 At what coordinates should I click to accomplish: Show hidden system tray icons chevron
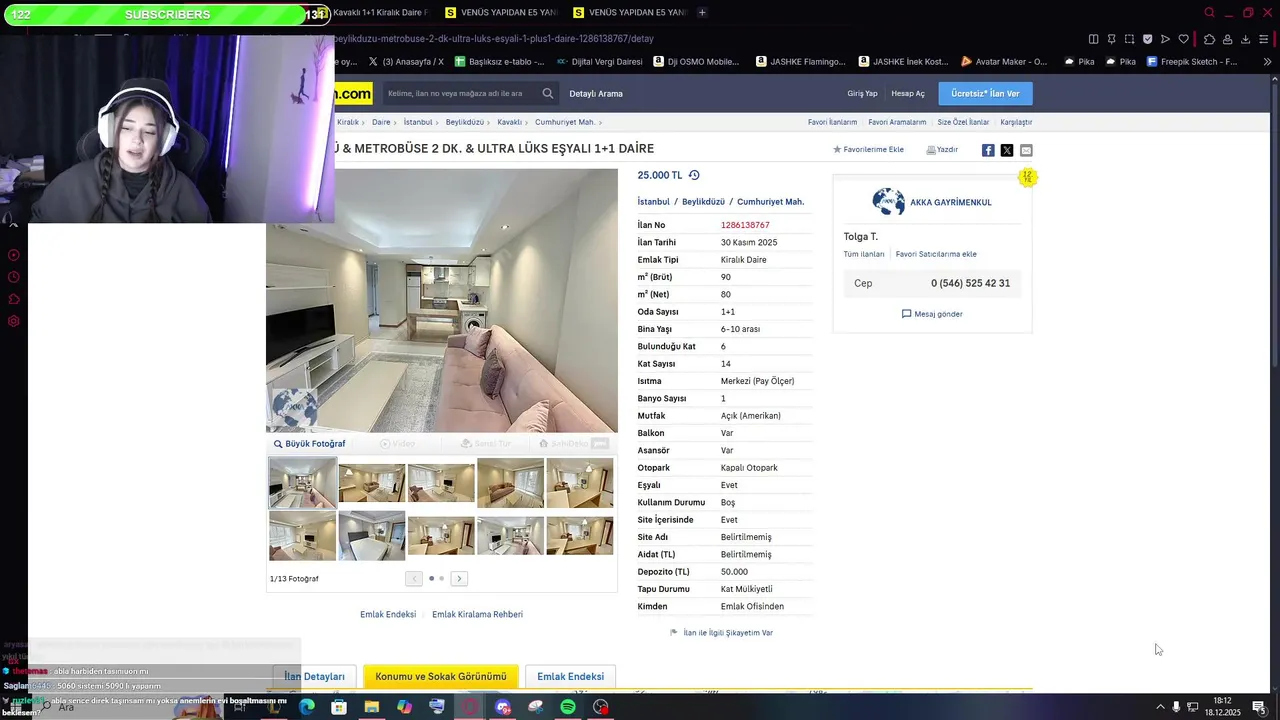(x=1160, y=707)
